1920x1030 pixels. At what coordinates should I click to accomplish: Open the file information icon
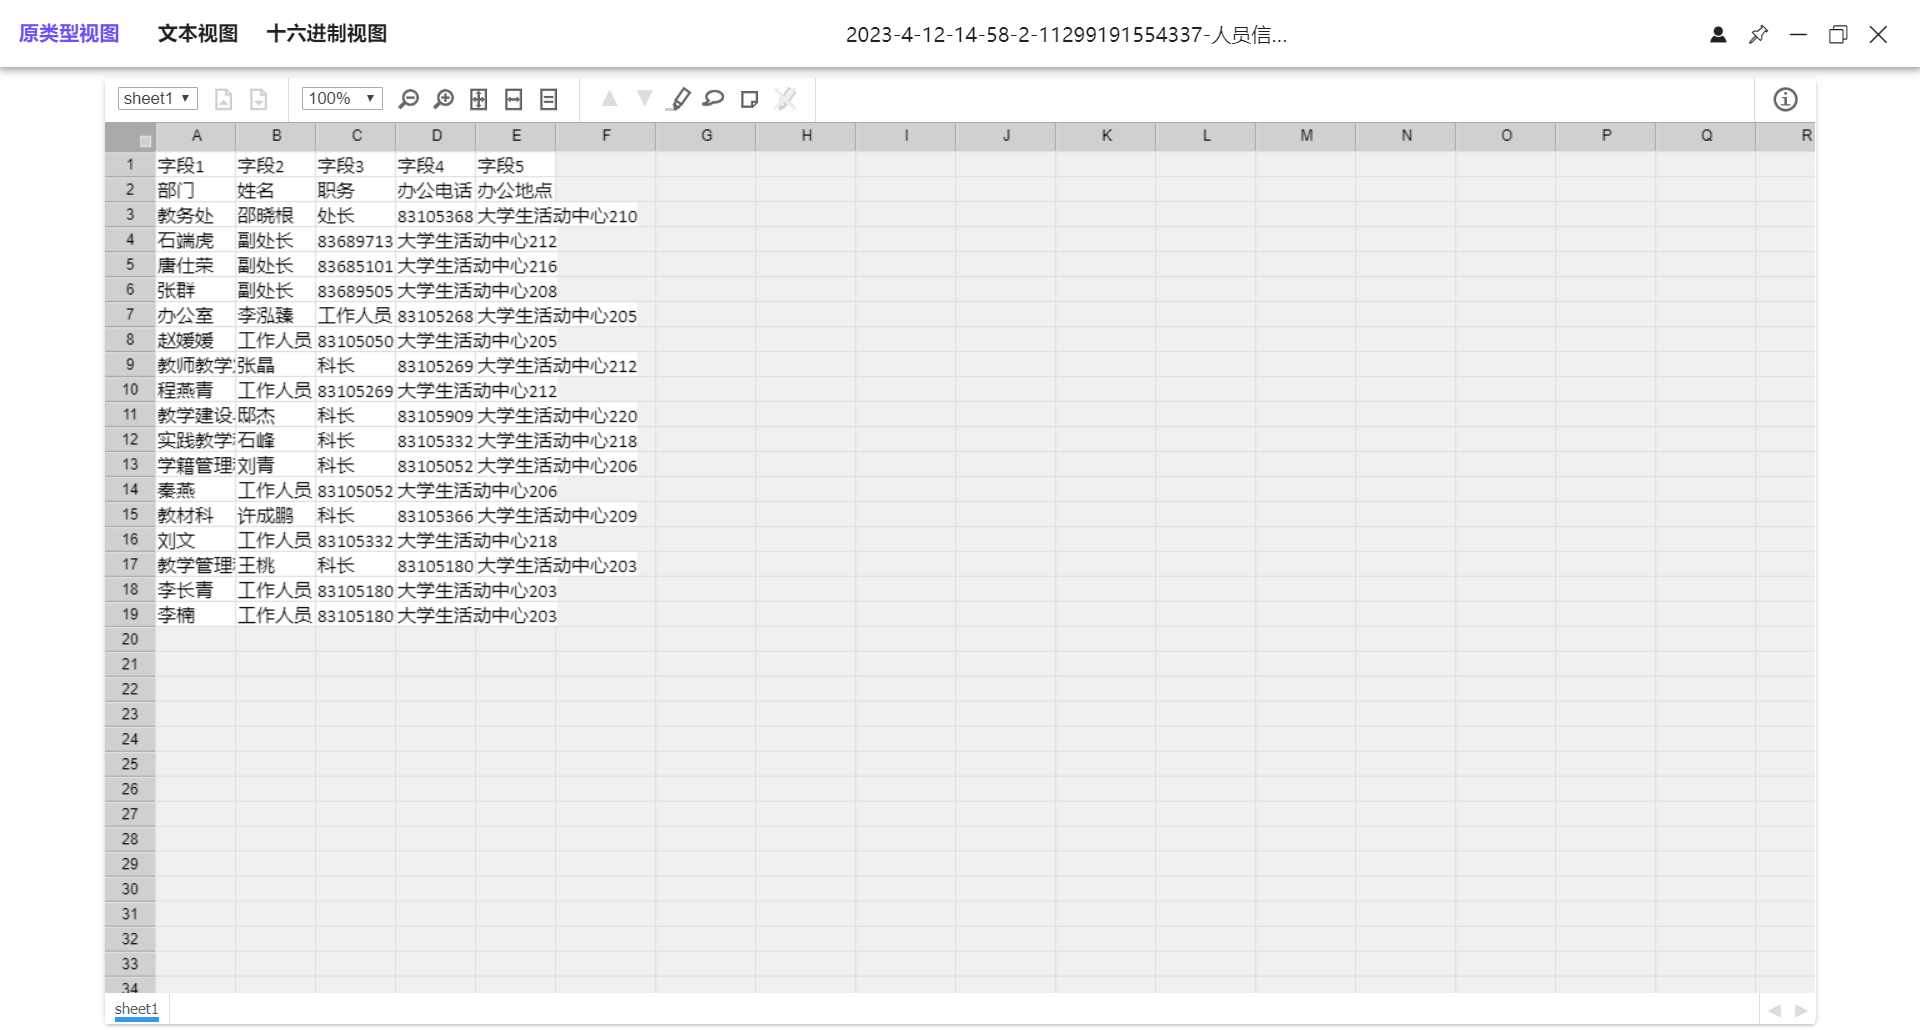tap(1785, 99)
